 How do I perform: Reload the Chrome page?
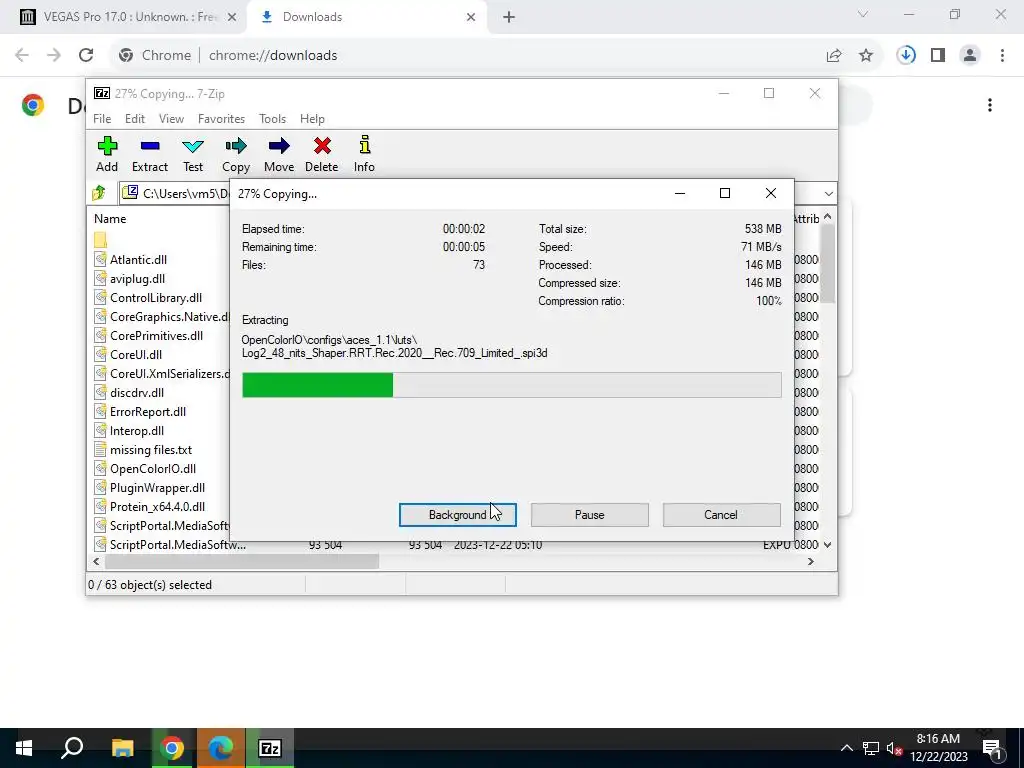86,55
